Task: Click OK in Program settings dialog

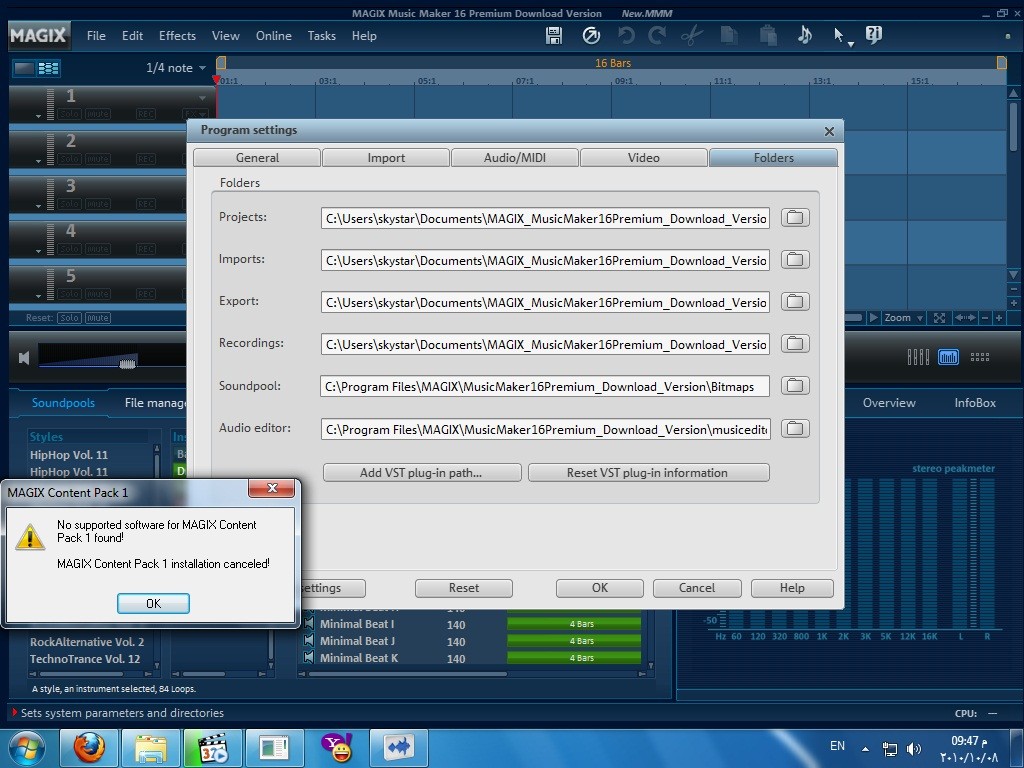Action: click(x=600, y=588)
